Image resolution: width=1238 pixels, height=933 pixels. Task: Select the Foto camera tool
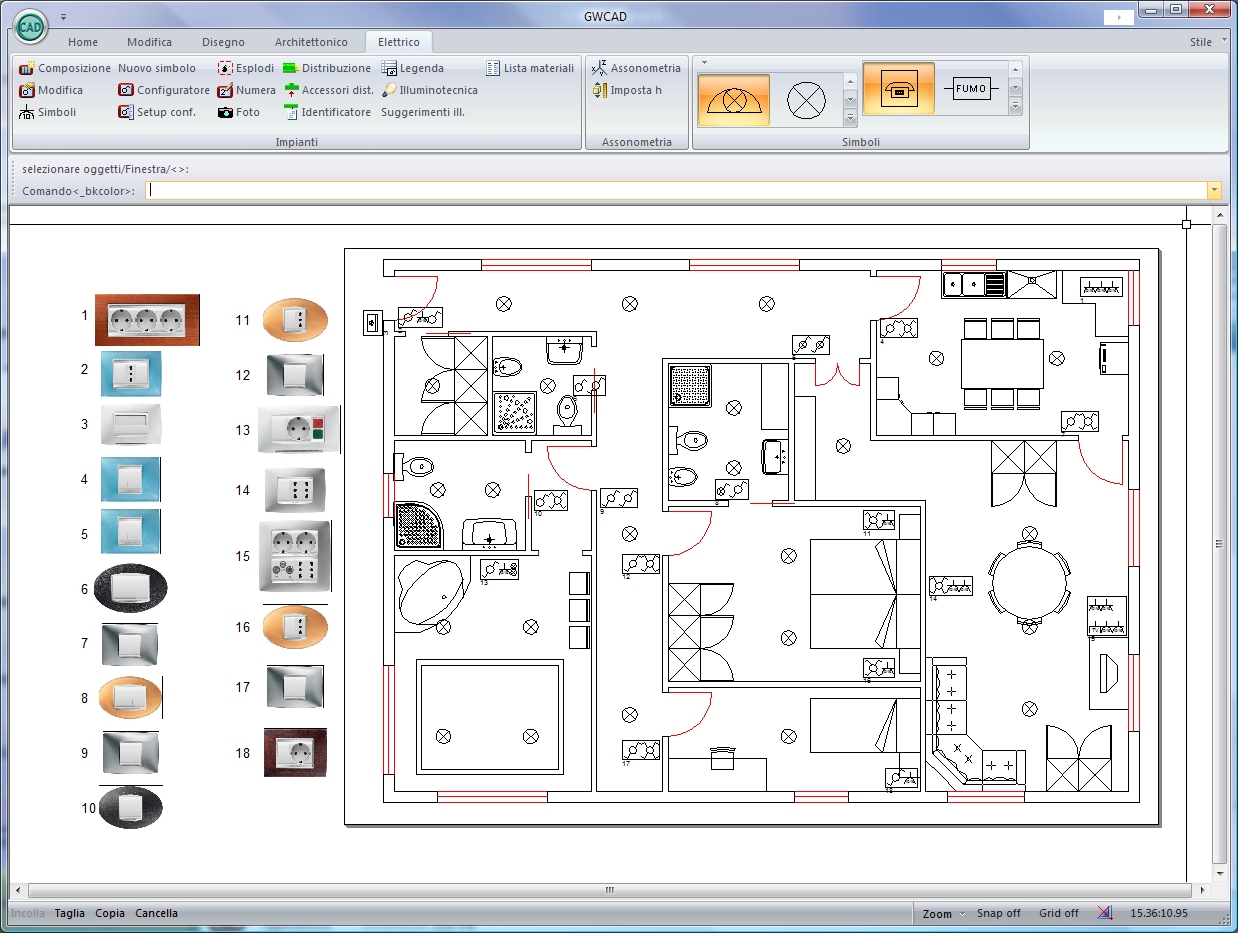coord(225,113)
